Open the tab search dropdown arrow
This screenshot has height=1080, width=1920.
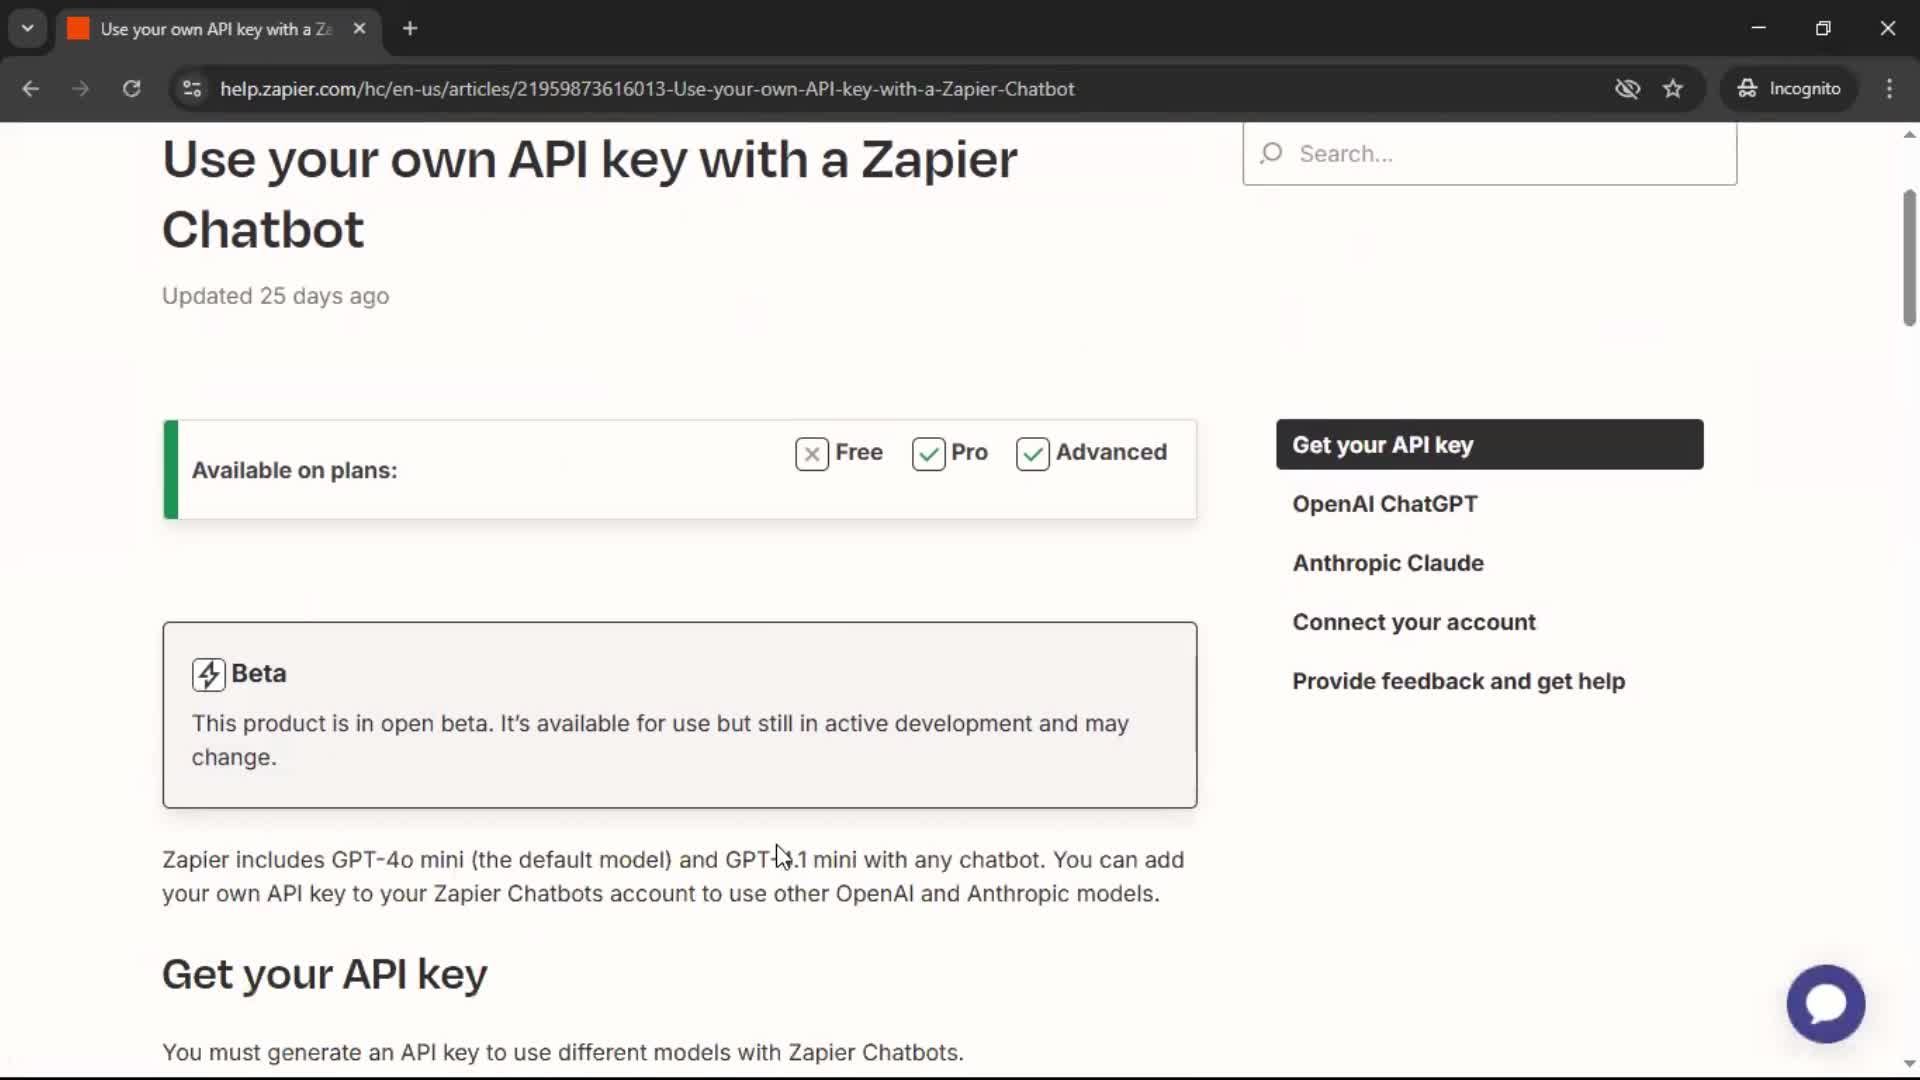click(28, 28)
